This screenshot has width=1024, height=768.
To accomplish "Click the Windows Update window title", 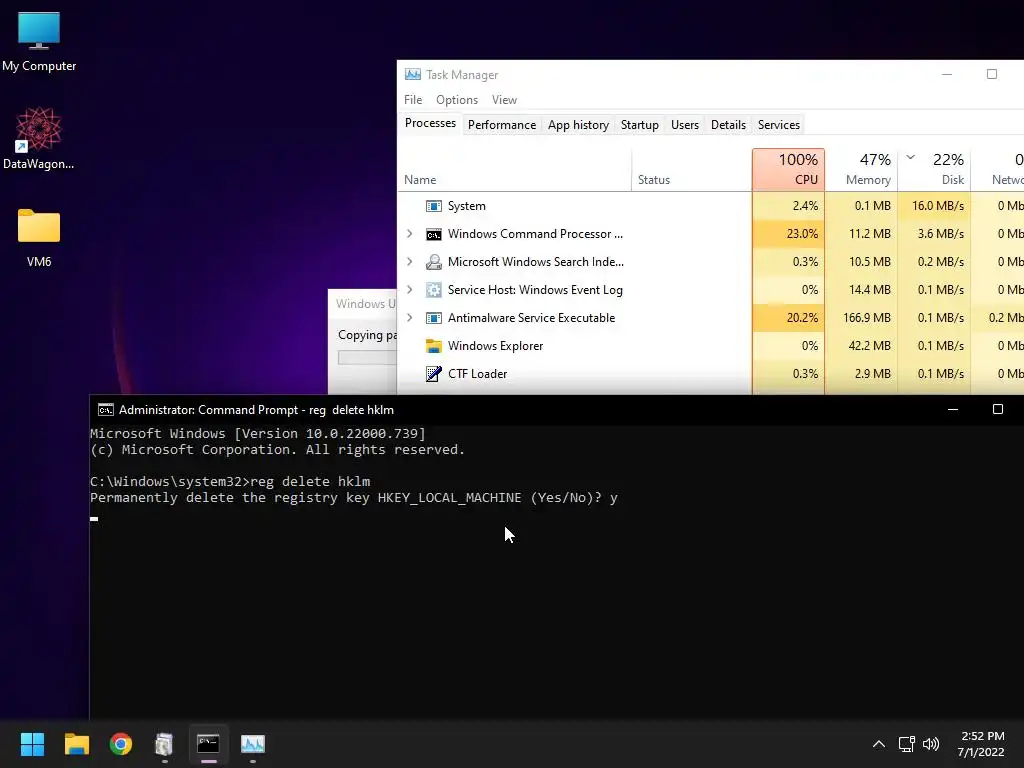I will 366,304.
